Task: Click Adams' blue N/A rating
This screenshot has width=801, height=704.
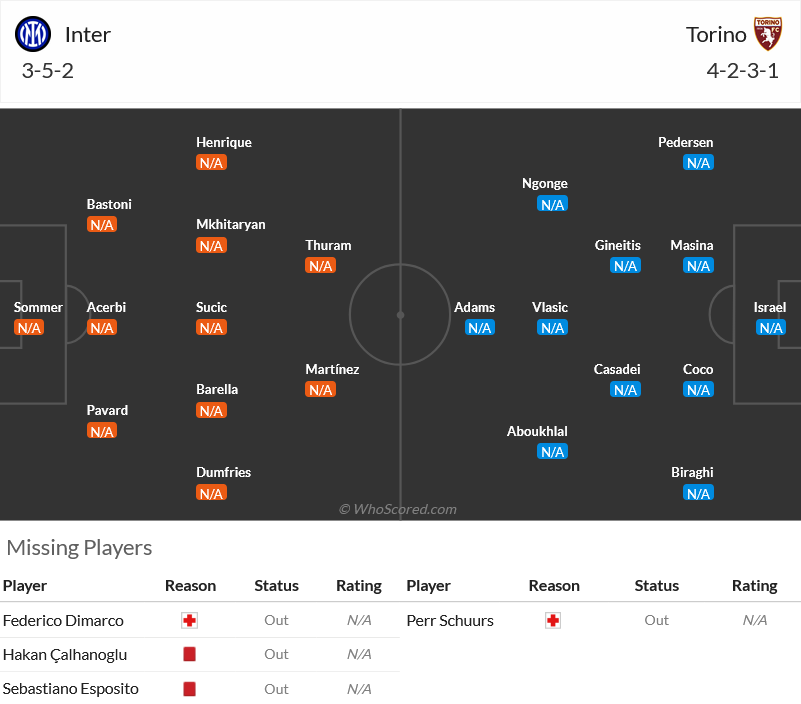Action: tap(480, 327)
